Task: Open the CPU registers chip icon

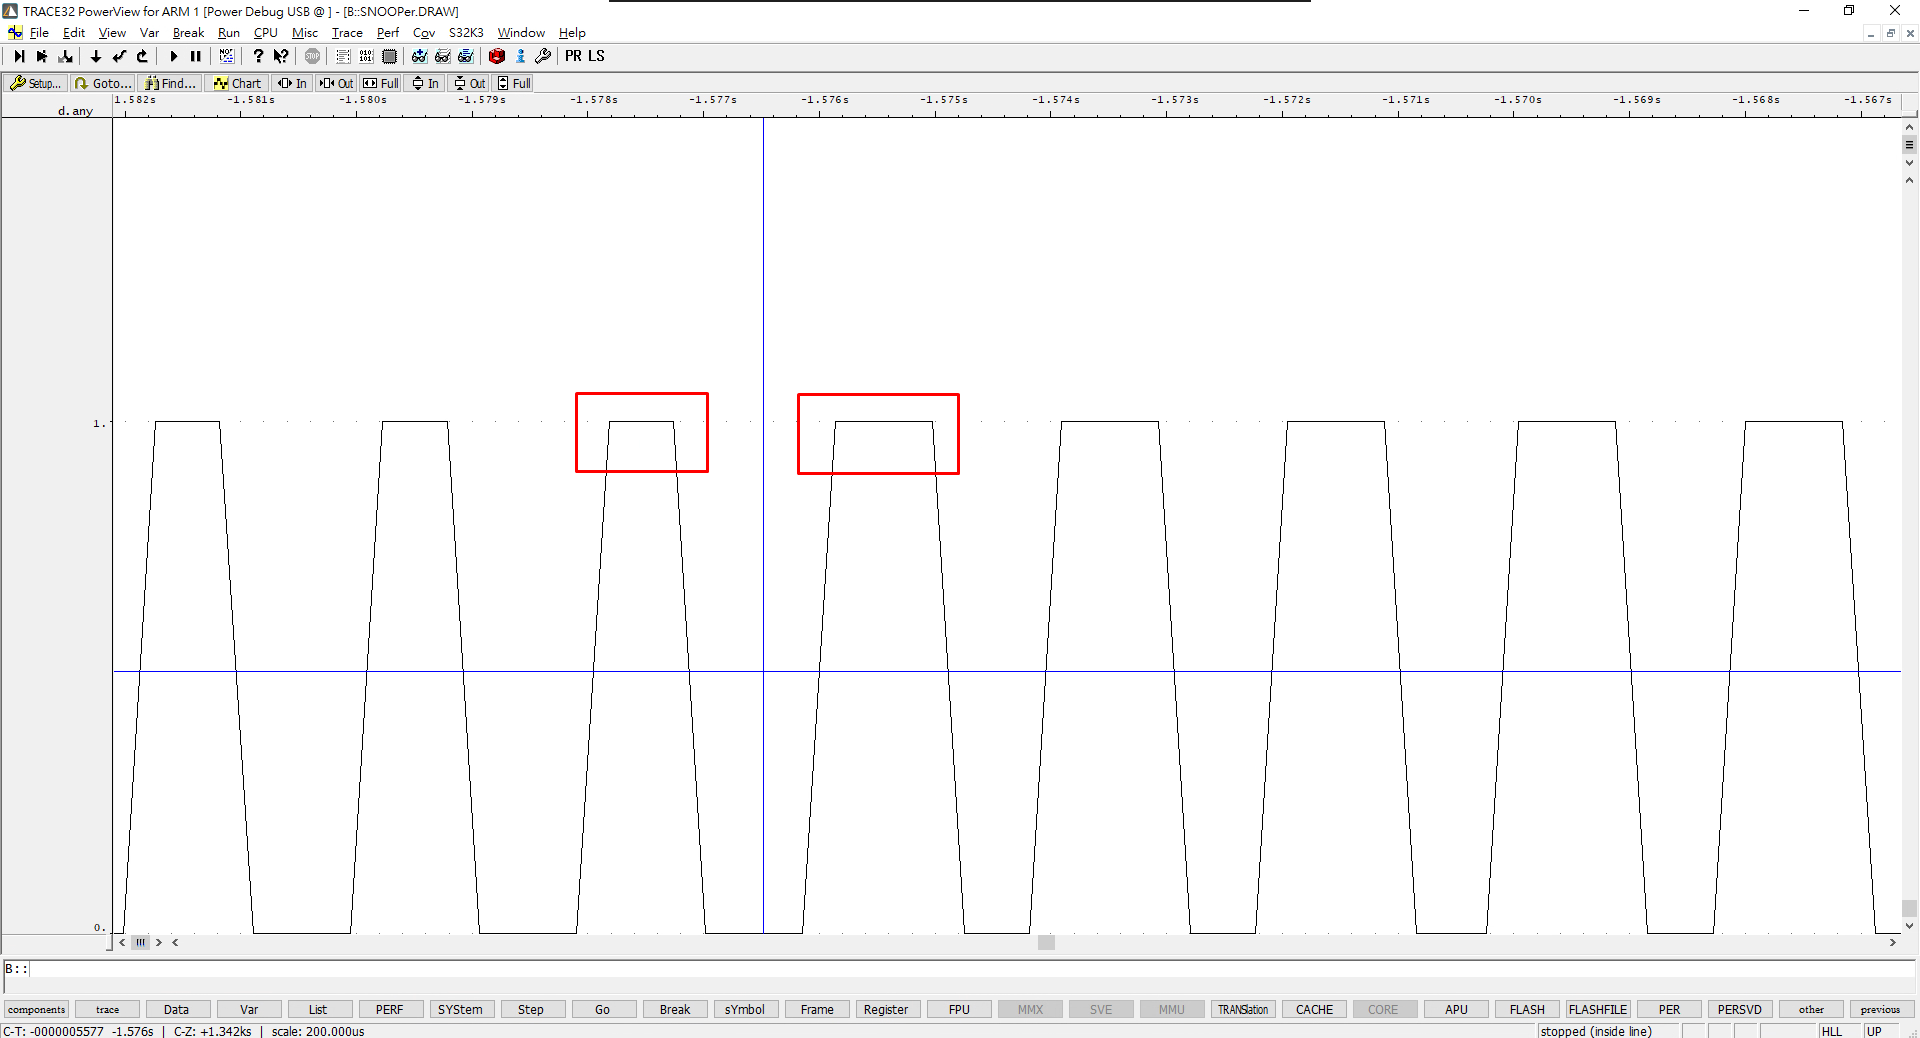Action: click(389, 56)
